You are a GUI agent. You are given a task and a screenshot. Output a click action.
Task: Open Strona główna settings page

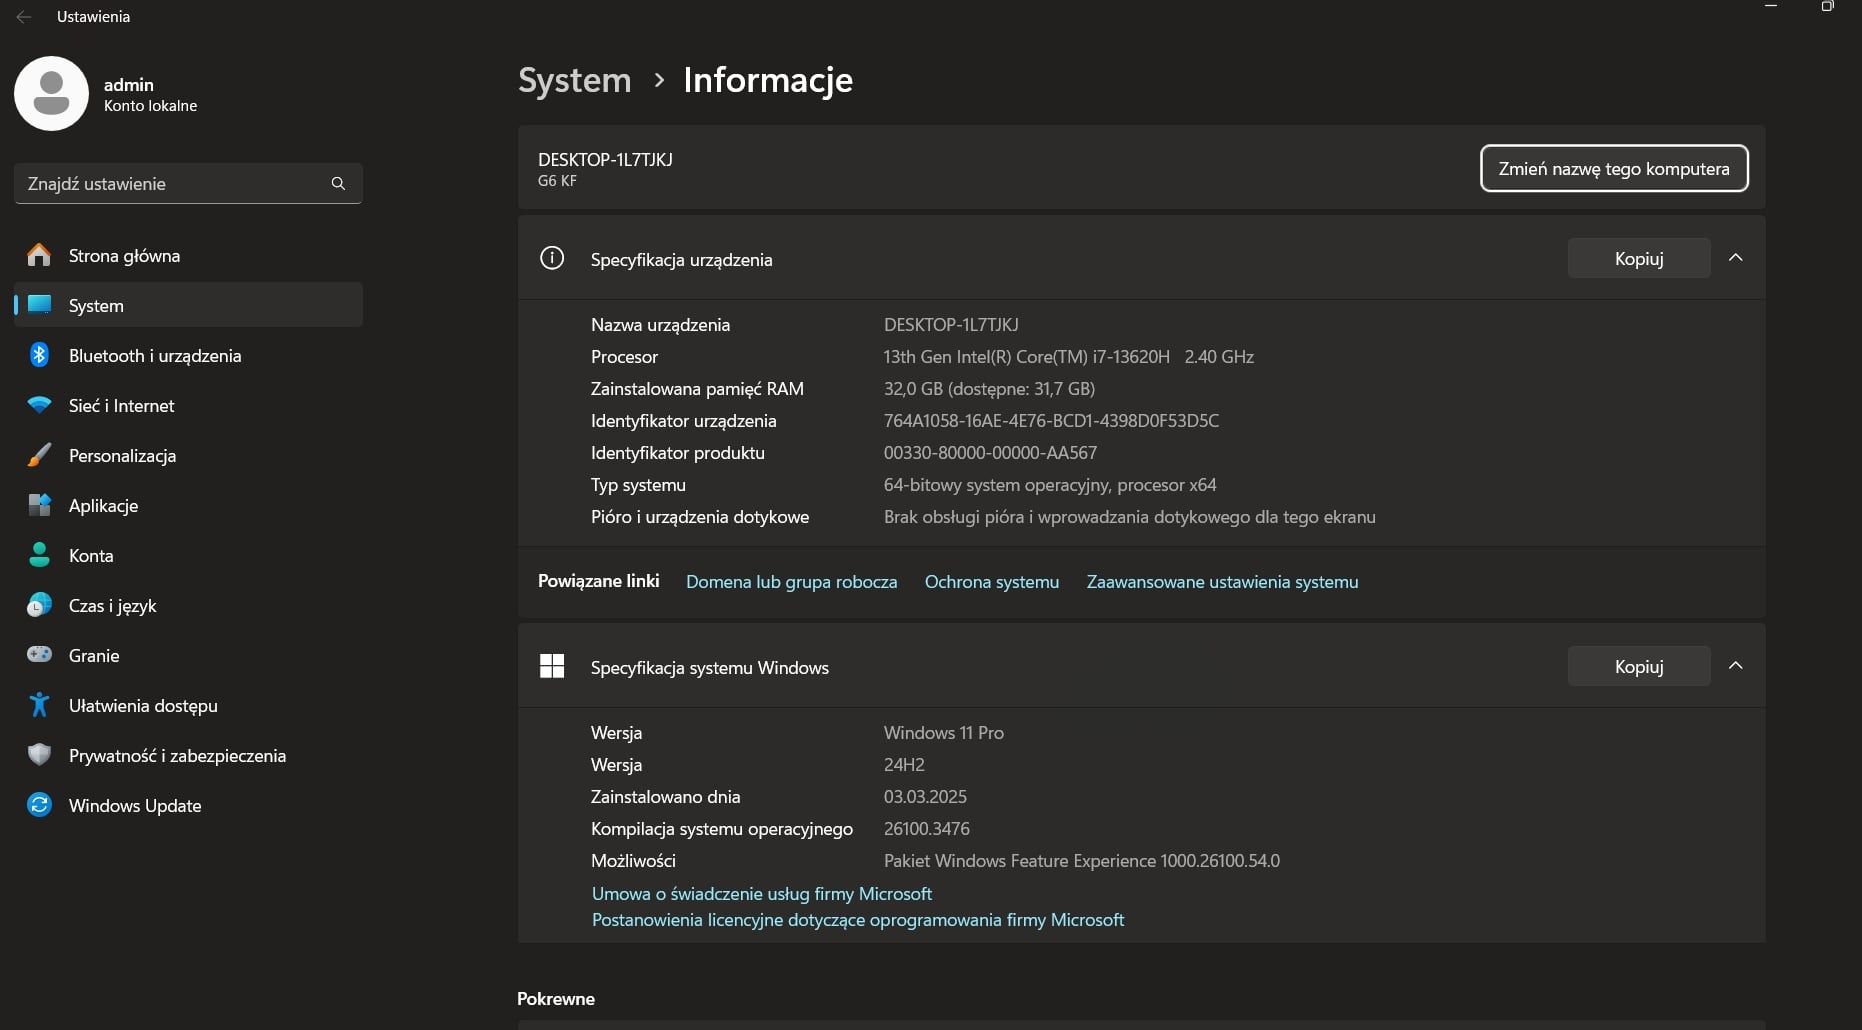pos(188,255)
